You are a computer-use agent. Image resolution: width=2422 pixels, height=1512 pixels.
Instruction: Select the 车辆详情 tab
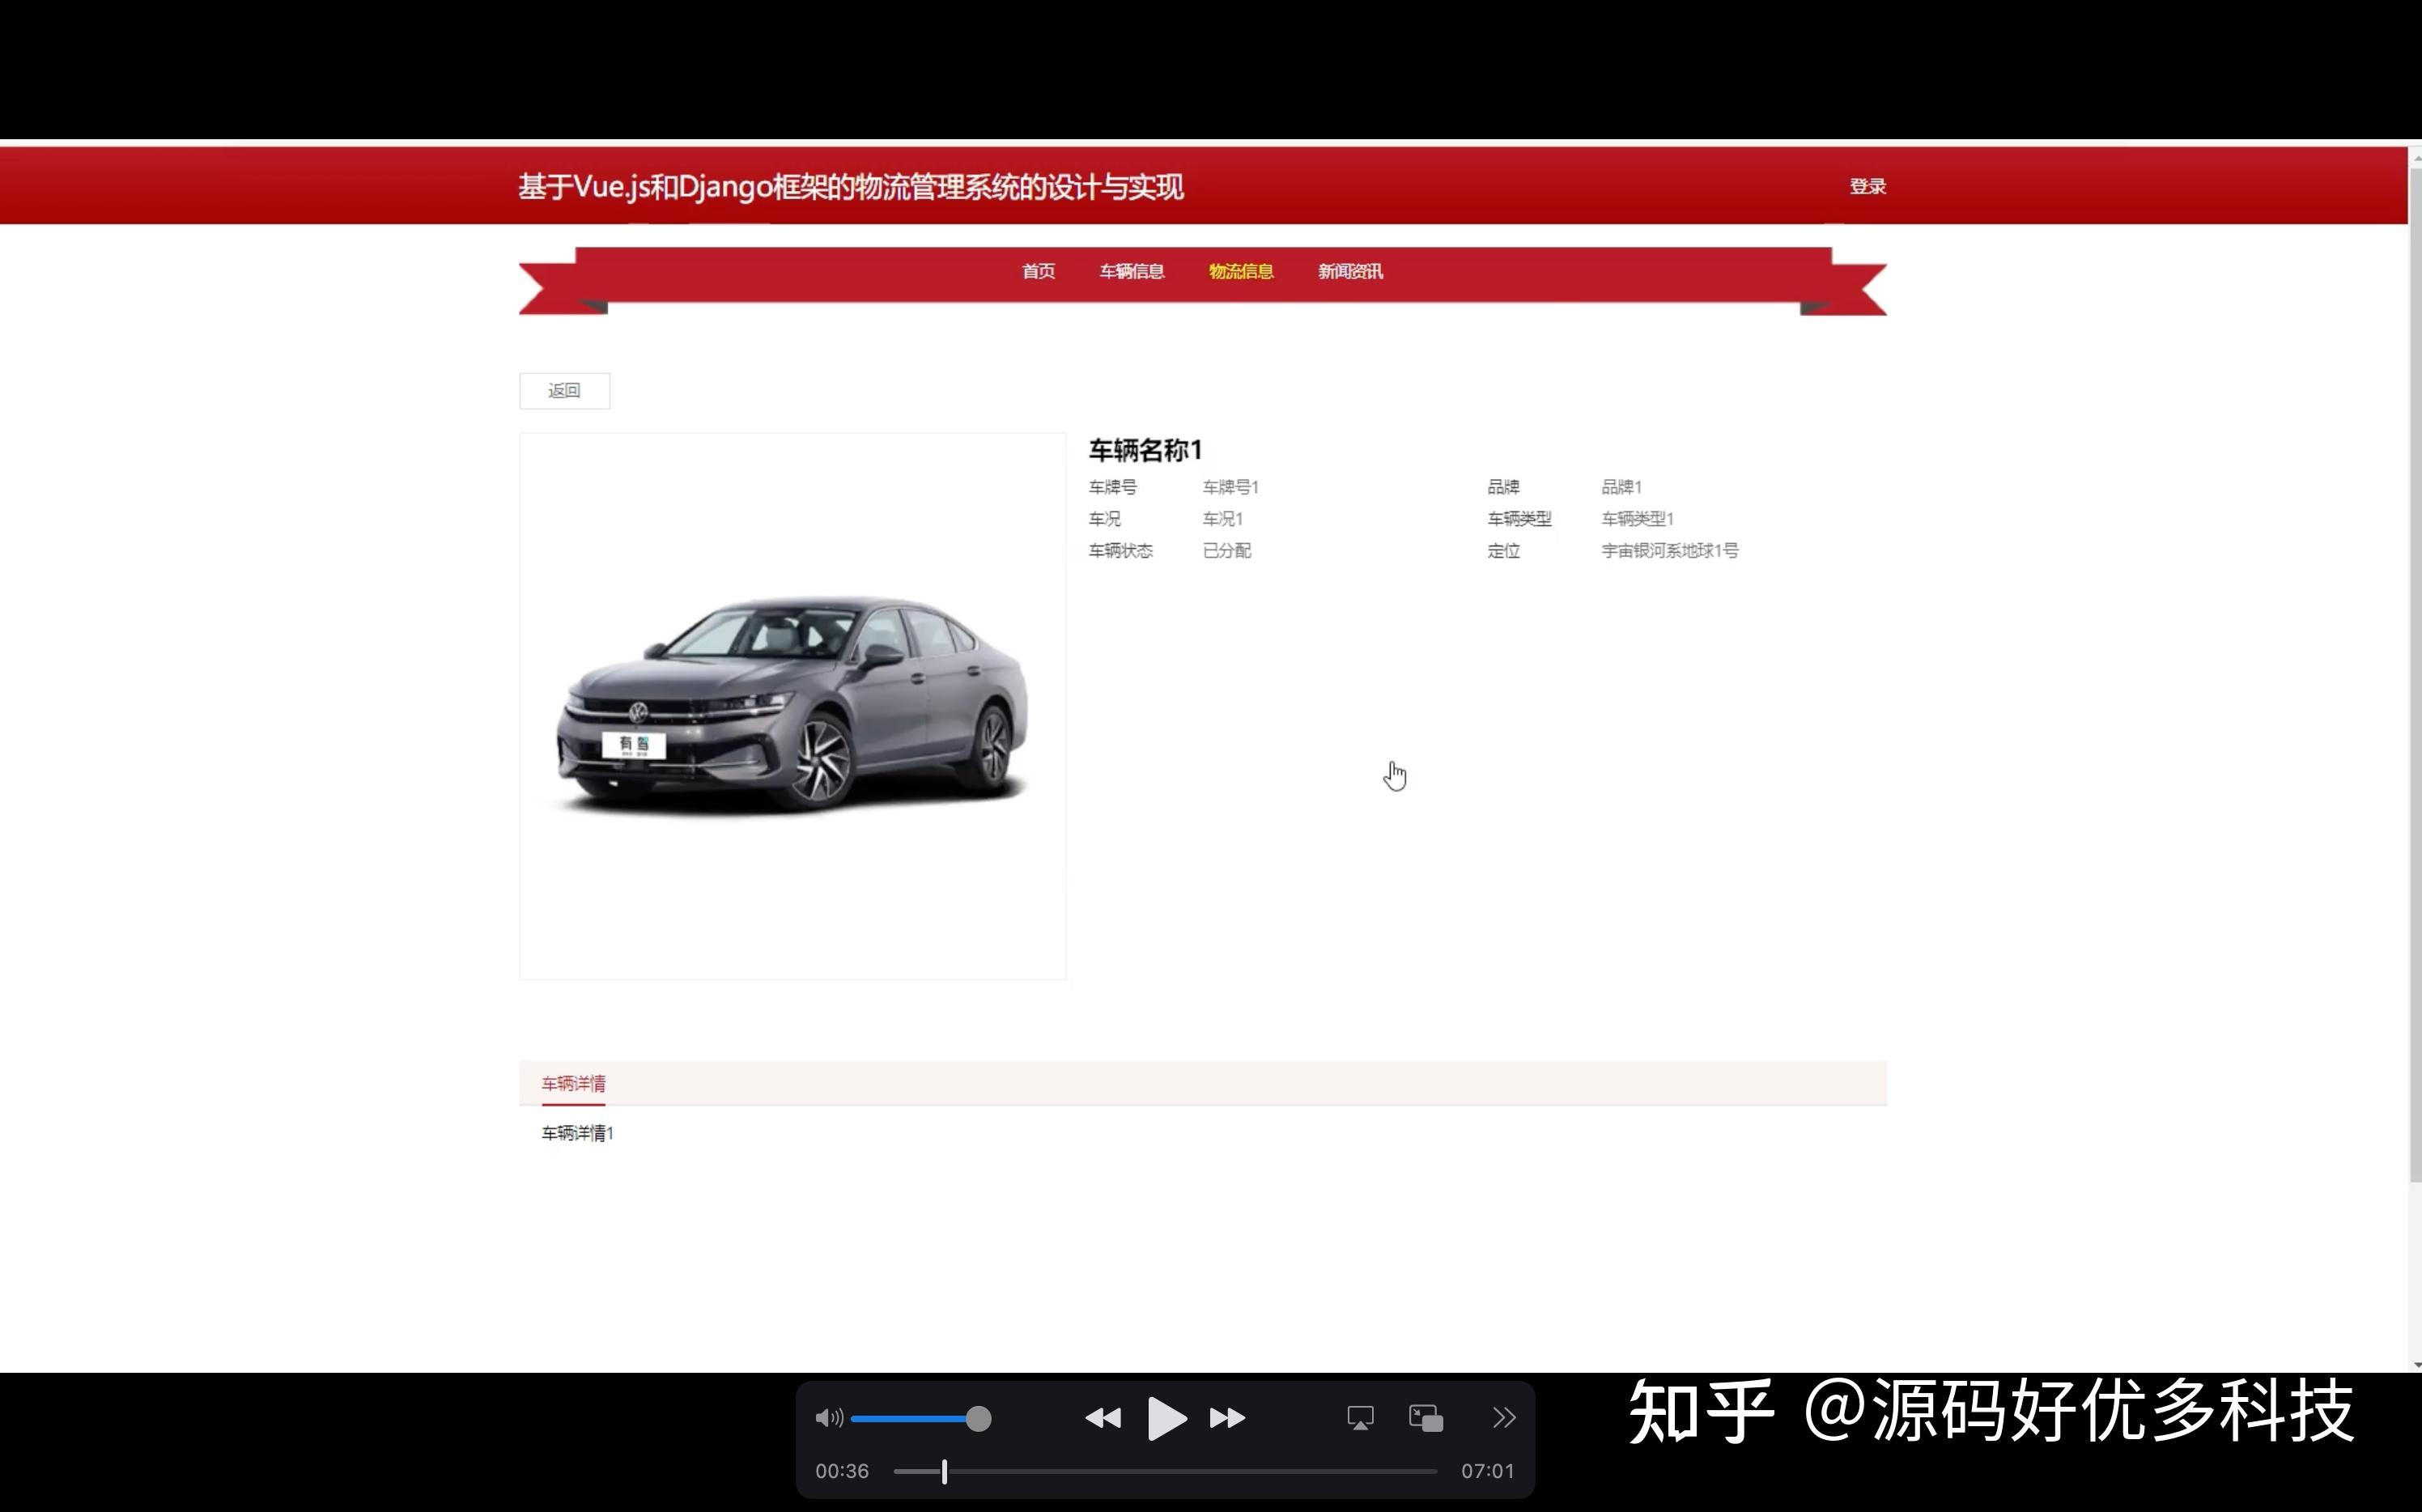(572, 1083)
